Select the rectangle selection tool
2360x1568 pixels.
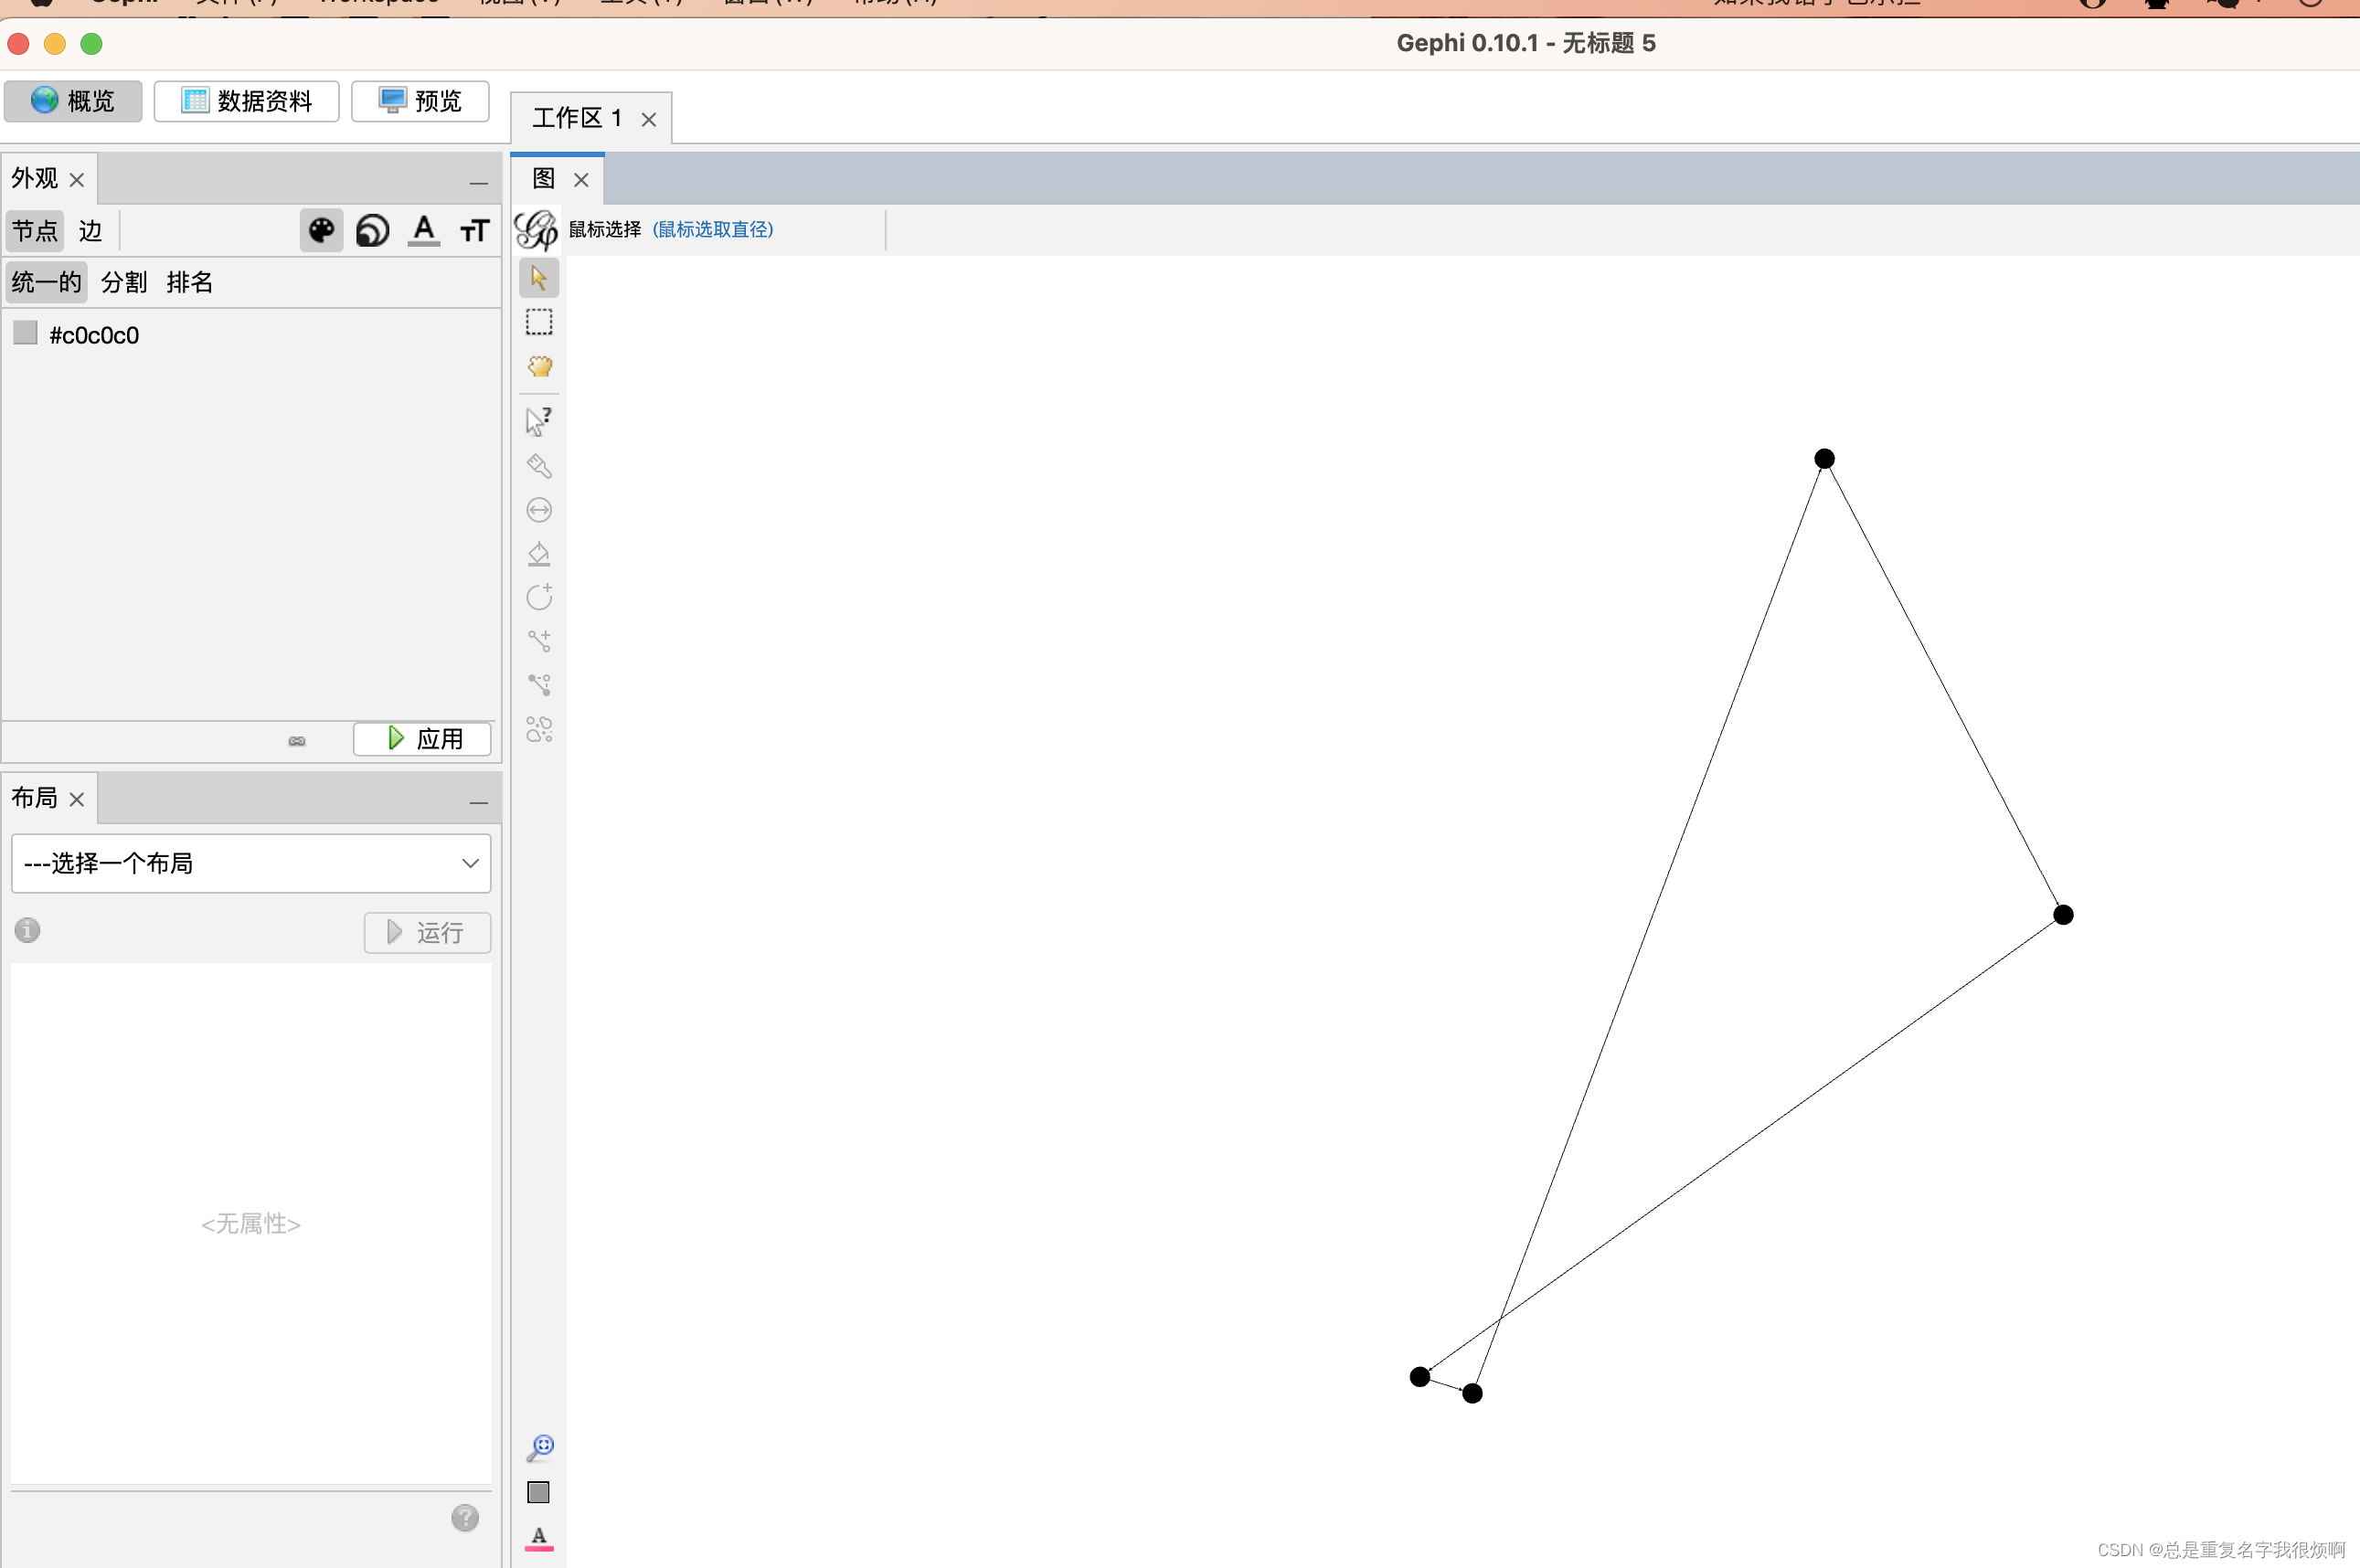coord(539,322)
